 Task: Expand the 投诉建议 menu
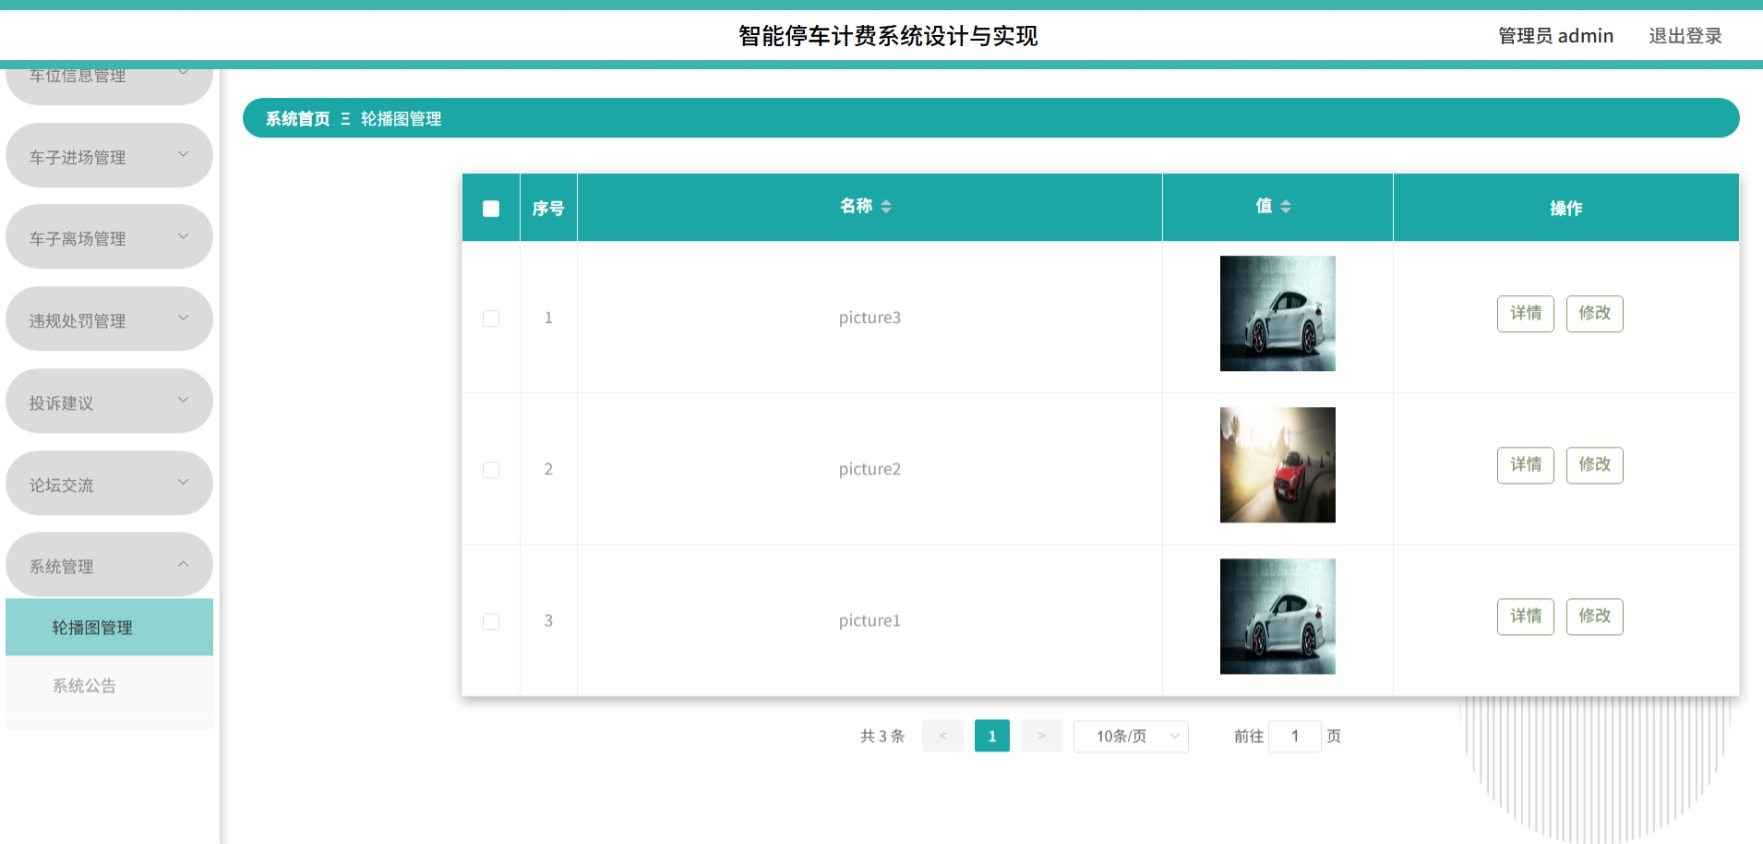[x=109, y=402]
